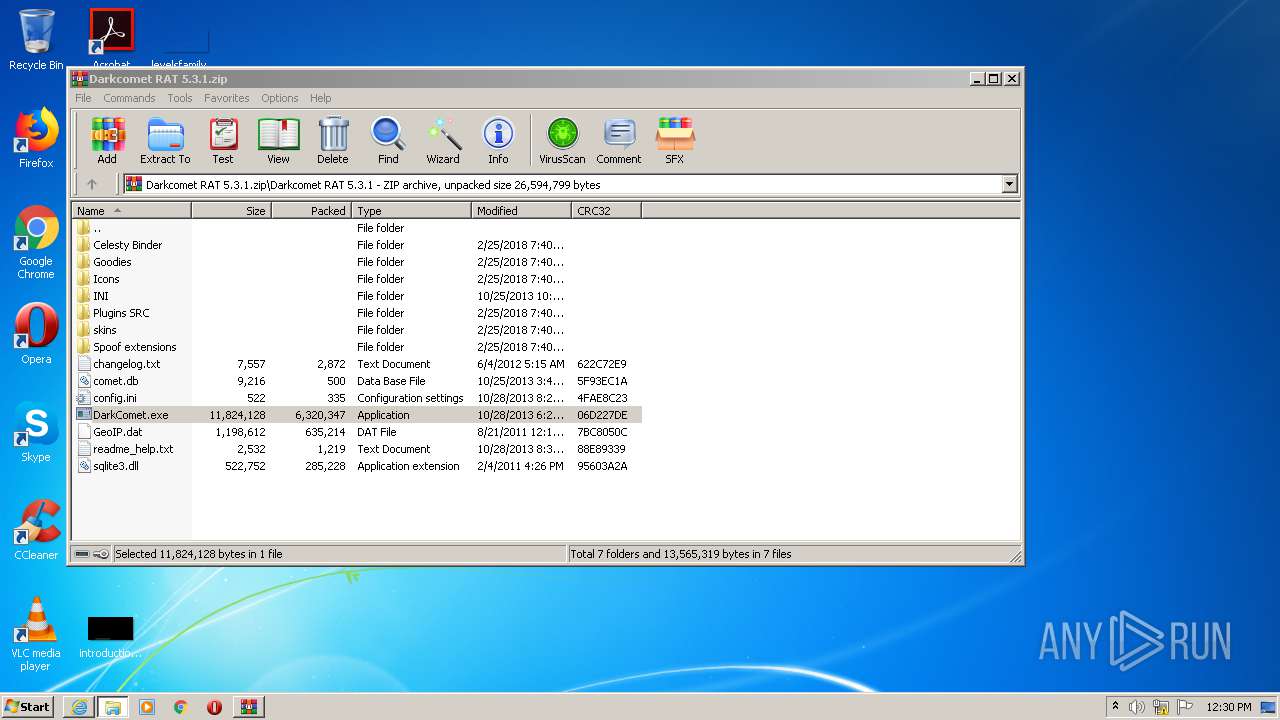This screenshot has width=1280, height=720.
Task: Click the volume tray icon
Action: [1137, 707]
